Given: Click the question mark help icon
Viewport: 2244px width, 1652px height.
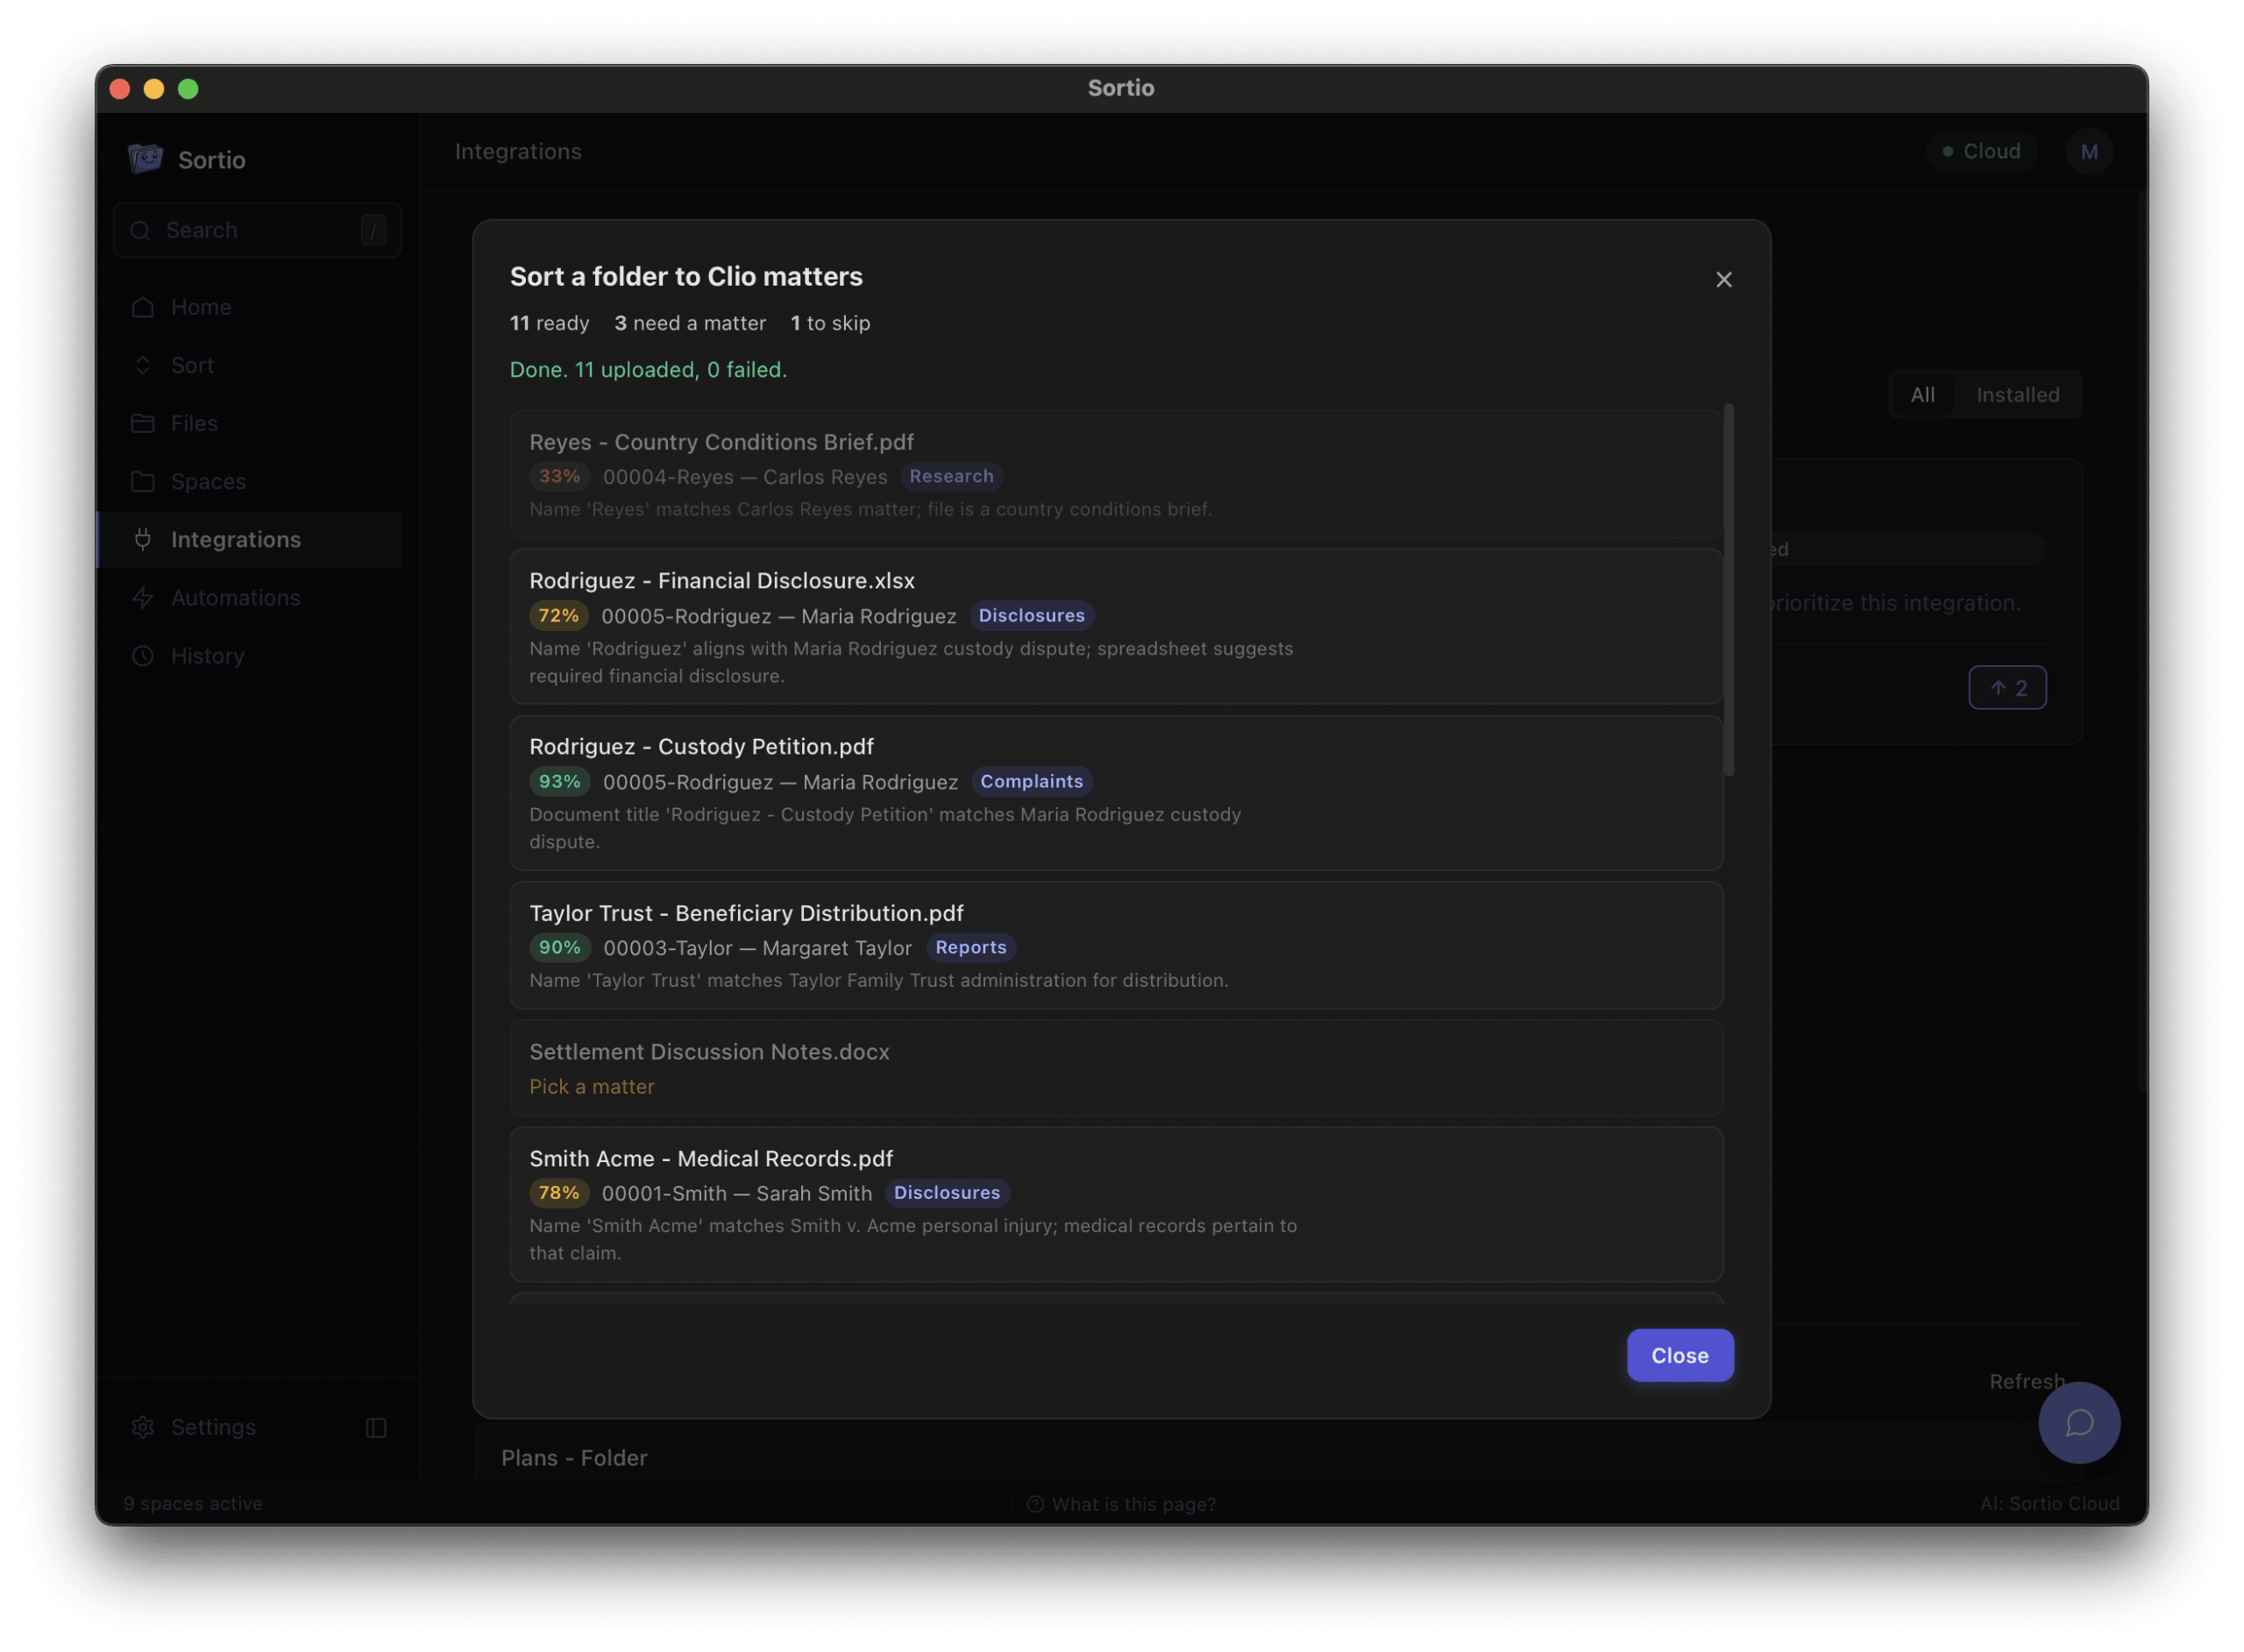Looking at the screenshot, I should (1035, 1504).
